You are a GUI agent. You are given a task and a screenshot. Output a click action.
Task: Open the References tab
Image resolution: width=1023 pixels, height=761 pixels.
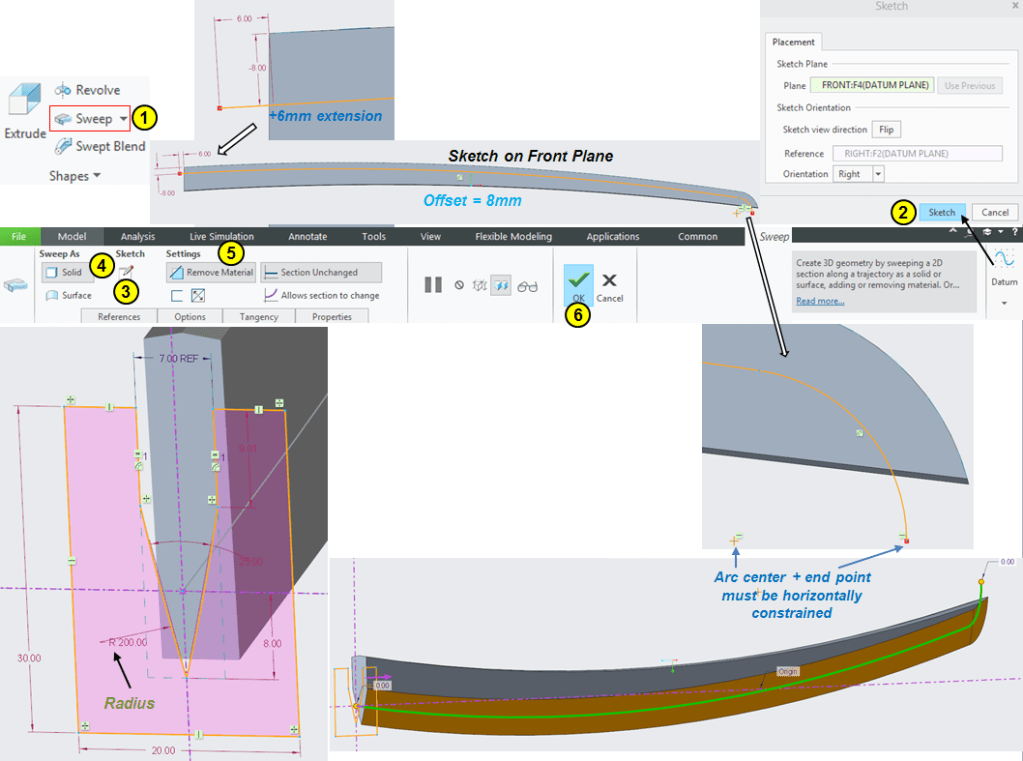118,317
